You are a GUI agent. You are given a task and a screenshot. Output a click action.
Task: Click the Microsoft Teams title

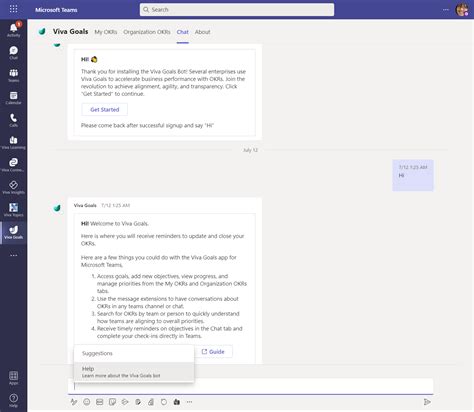coord(56,10)
